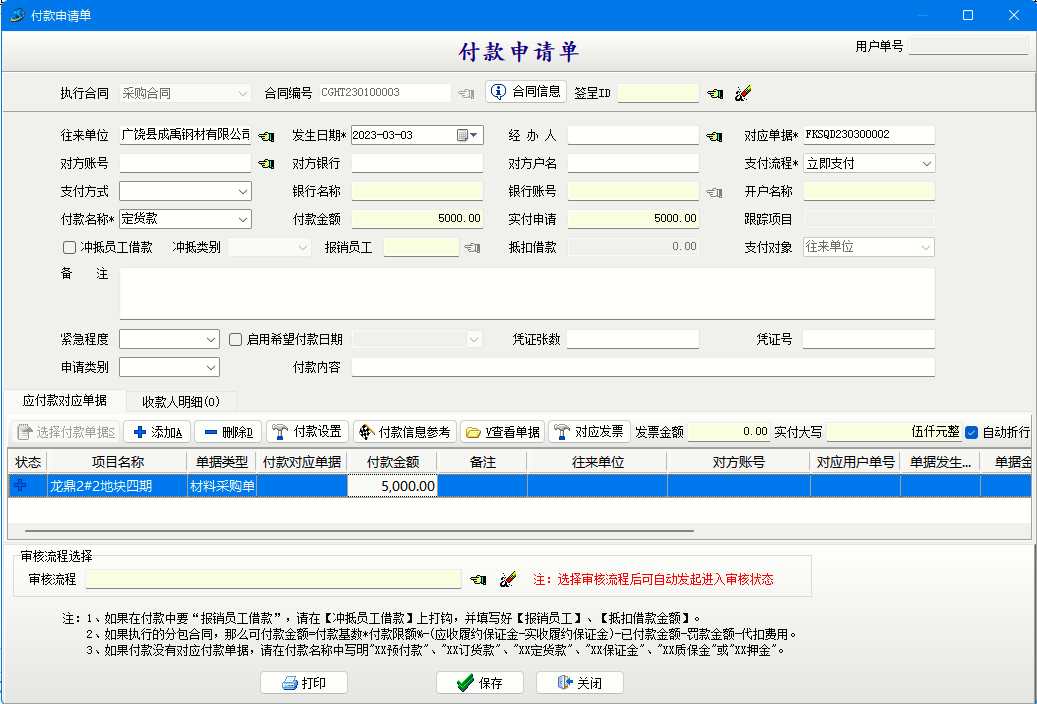Screen dimensions: 1037x704
Task: Click the lookup icon next to 经办人
Action: pos(714,135)
